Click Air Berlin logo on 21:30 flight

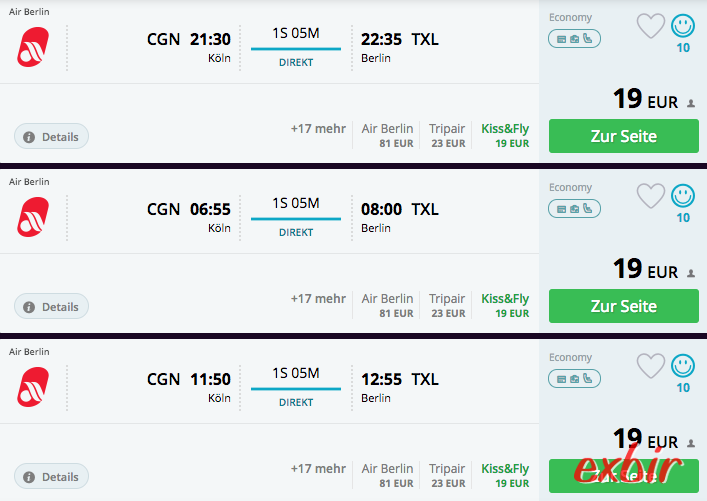click(x=33, y=47)
